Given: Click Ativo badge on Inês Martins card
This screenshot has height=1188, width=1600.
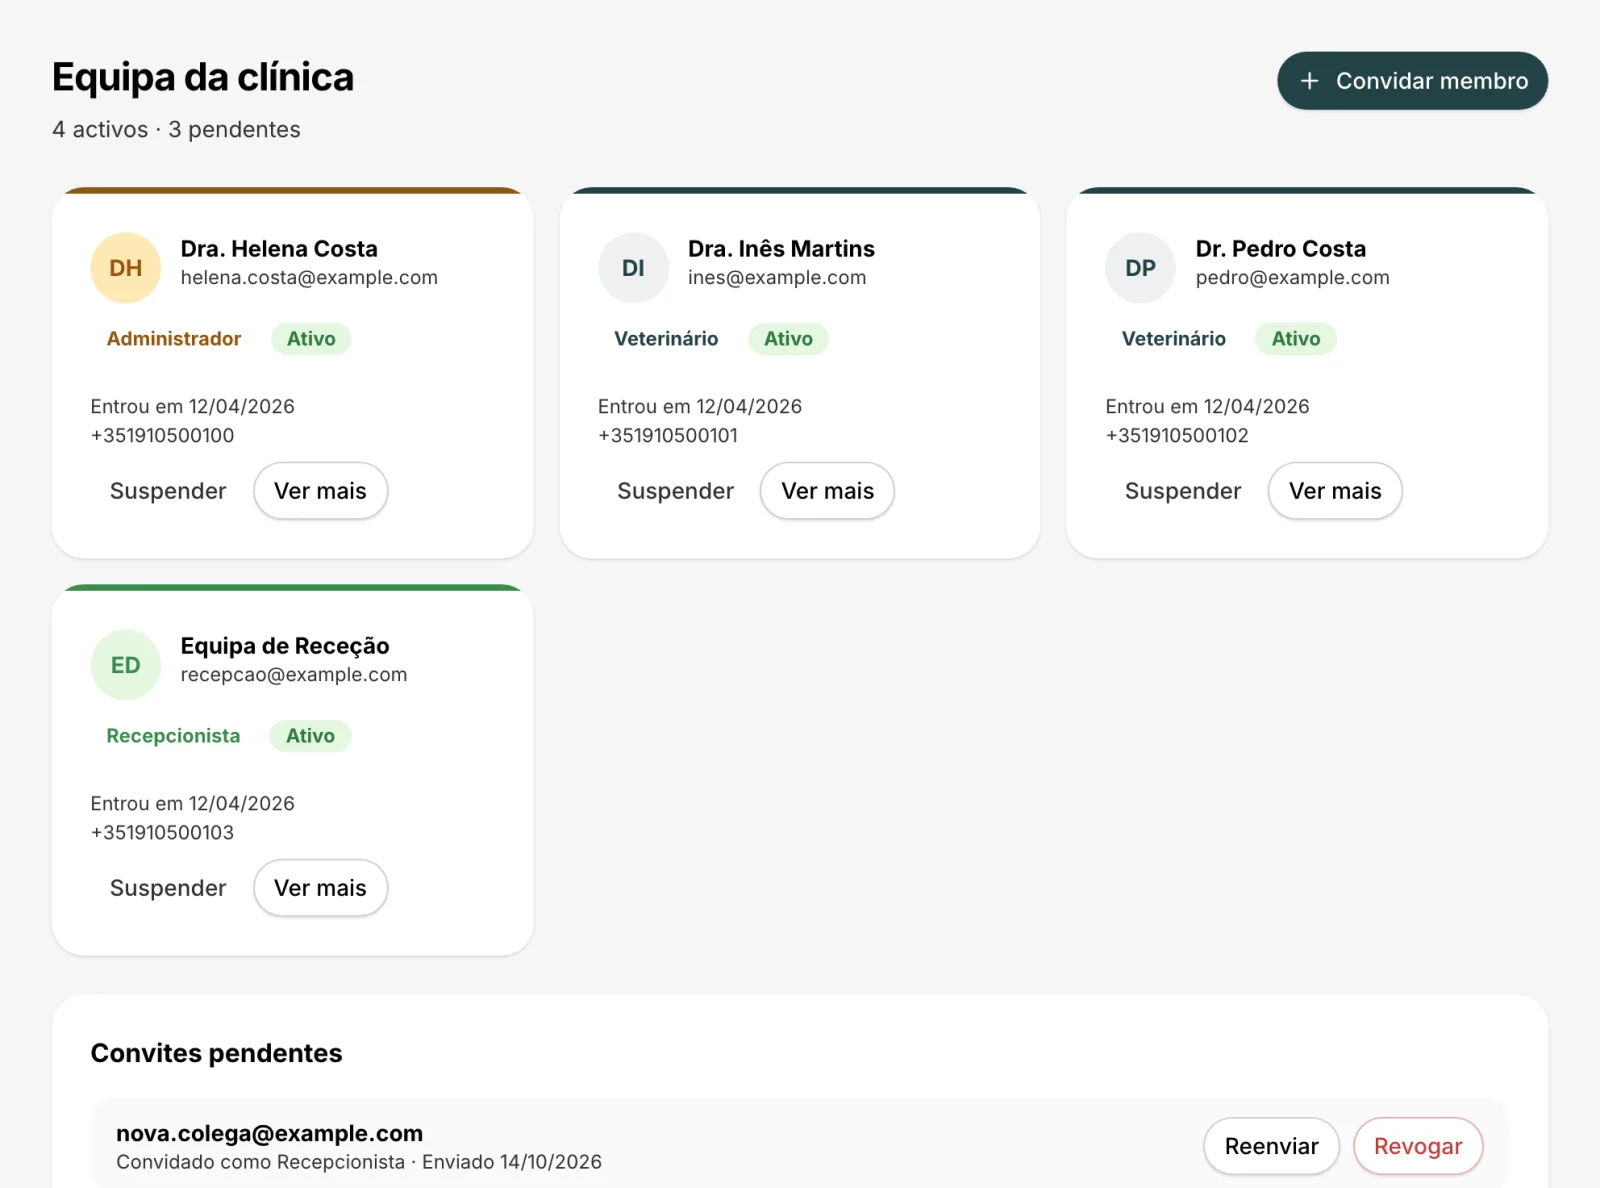Looking at the screenshot, I should 788,339.
